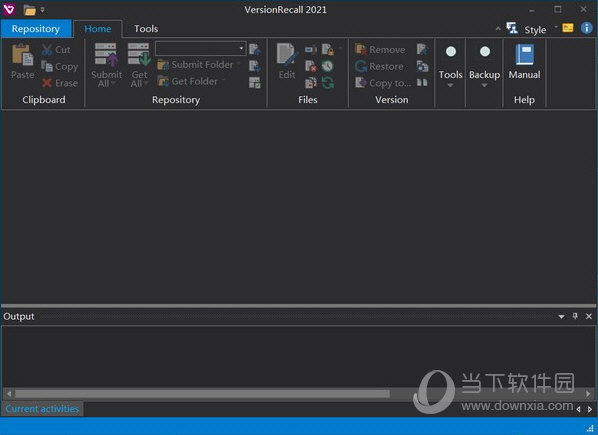Click the Submit Folder button
Viewport: 598px width, 435px height.
tap(195, 65)
